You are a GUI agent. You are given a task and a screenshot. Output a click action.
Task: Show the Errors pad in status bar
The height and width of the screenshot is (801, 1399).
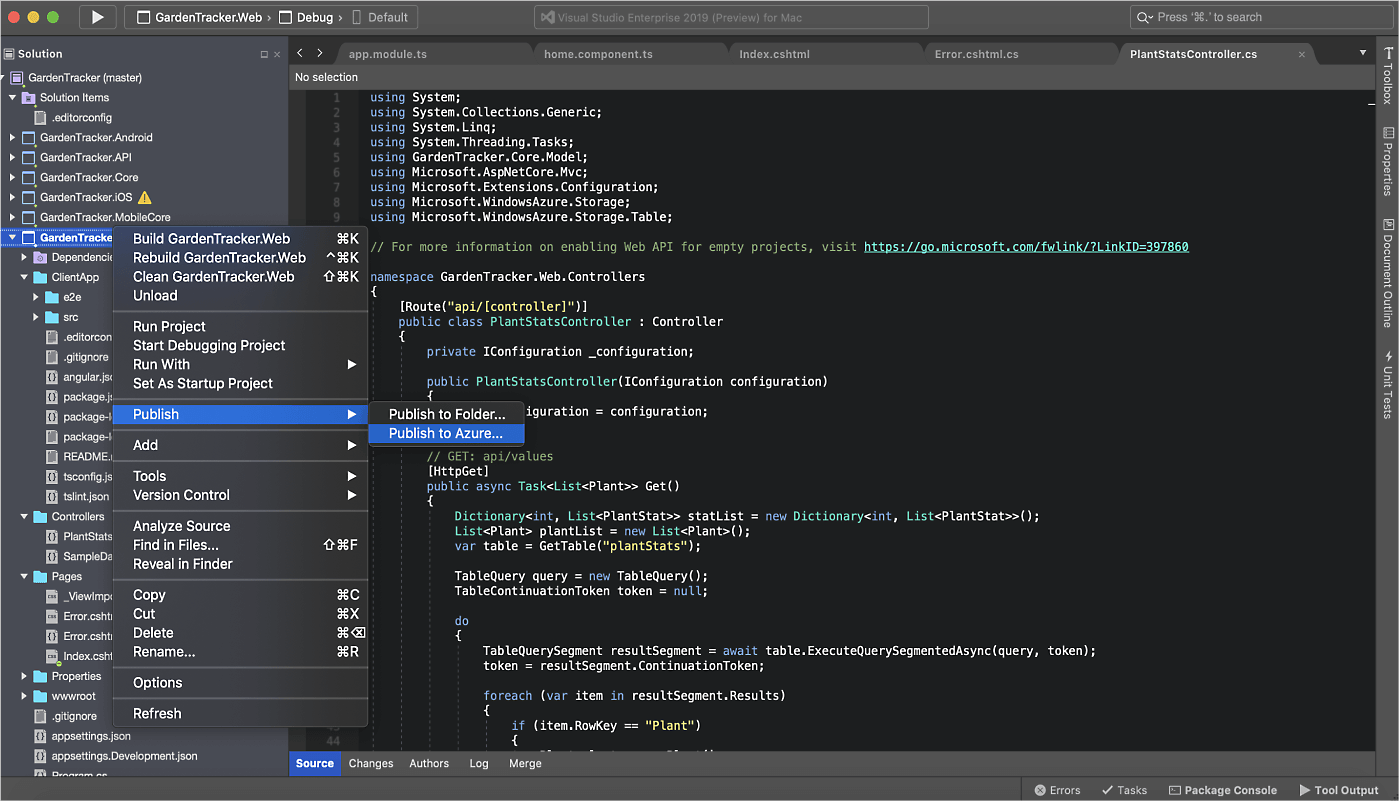pyautogui.click(x=1057, y=790)
